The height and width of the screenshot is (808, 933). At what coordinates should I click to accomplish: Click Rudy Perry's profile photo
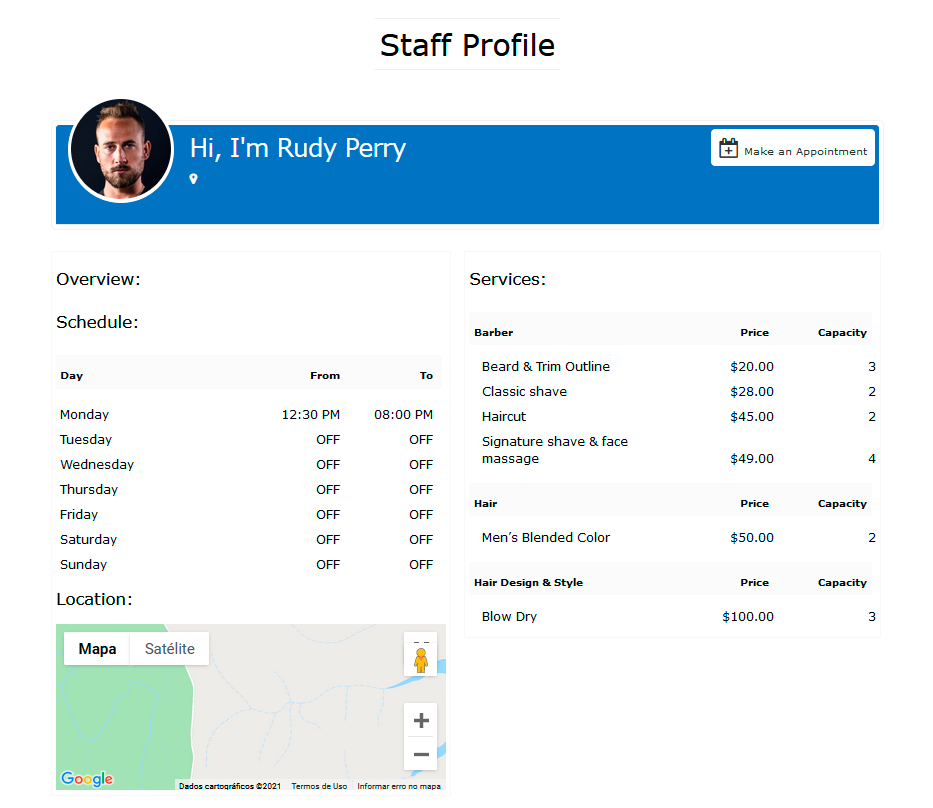click(121, 151)
